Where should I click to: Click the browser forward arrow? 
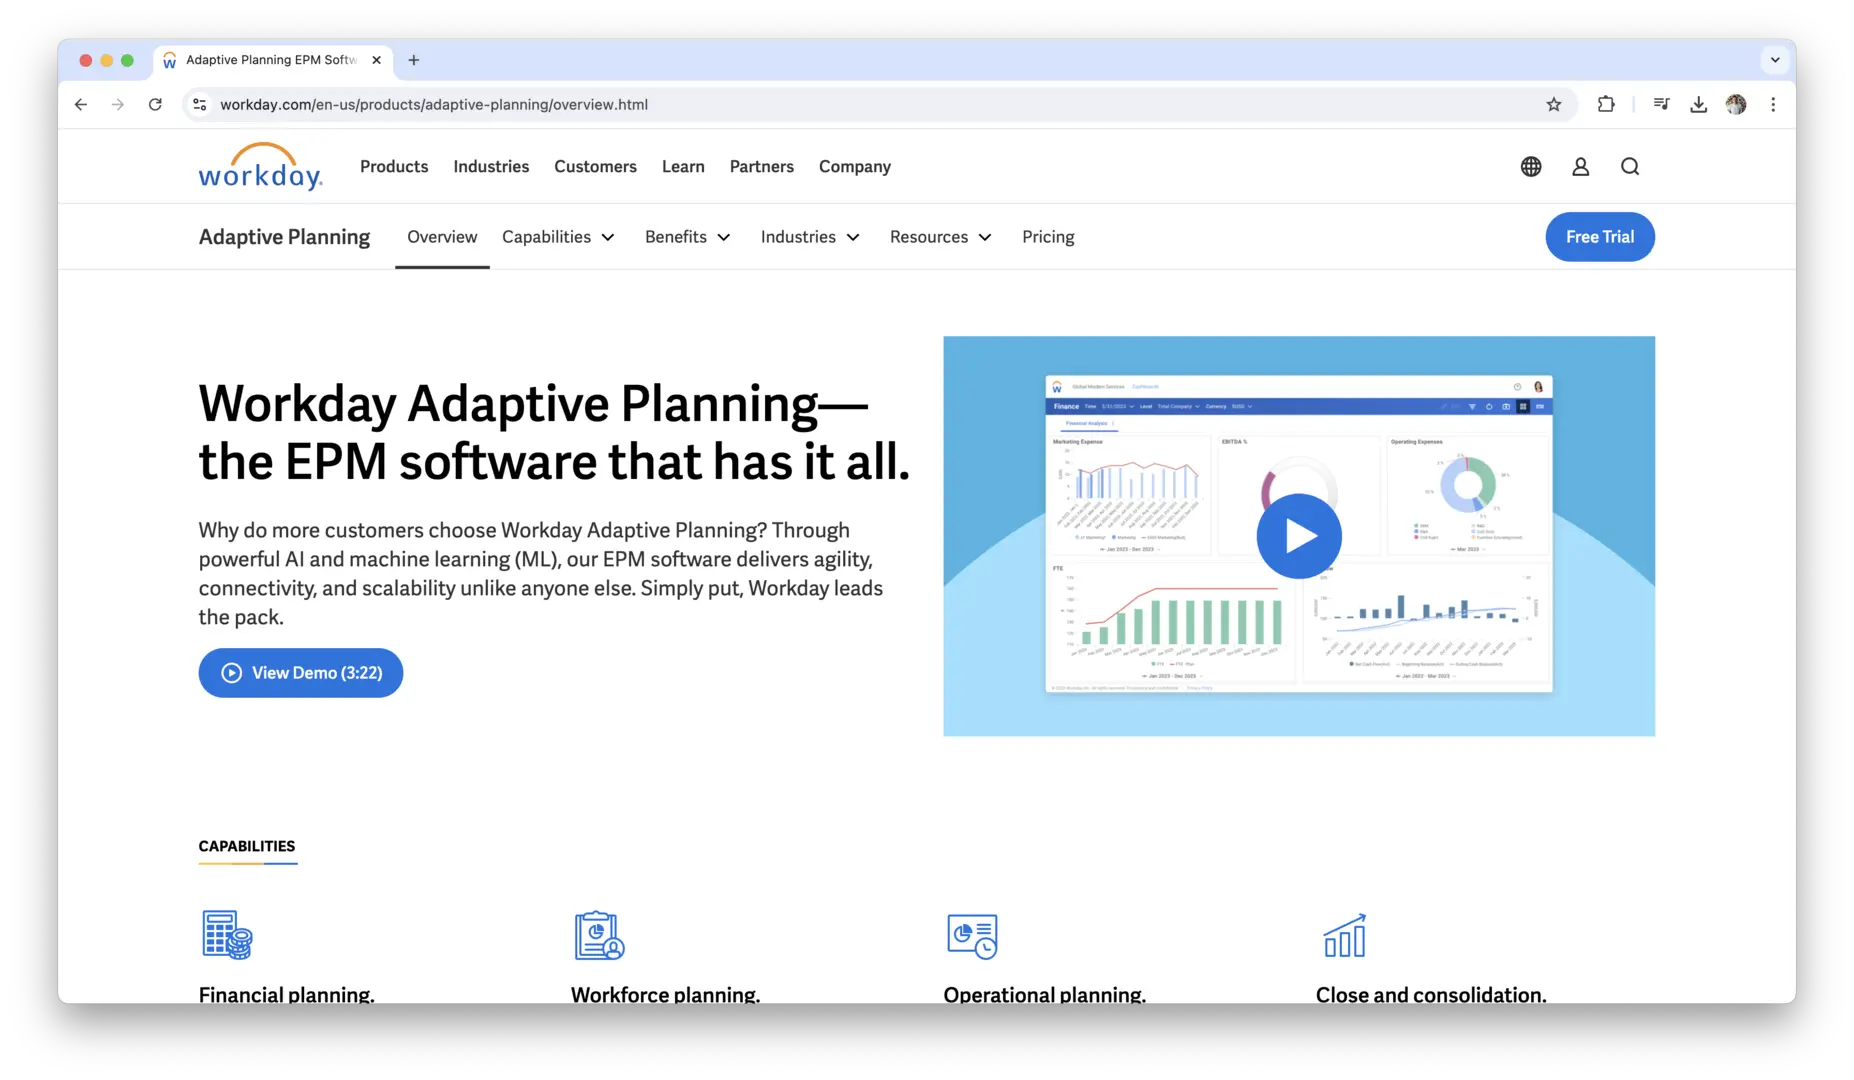[x=118, y=104]
